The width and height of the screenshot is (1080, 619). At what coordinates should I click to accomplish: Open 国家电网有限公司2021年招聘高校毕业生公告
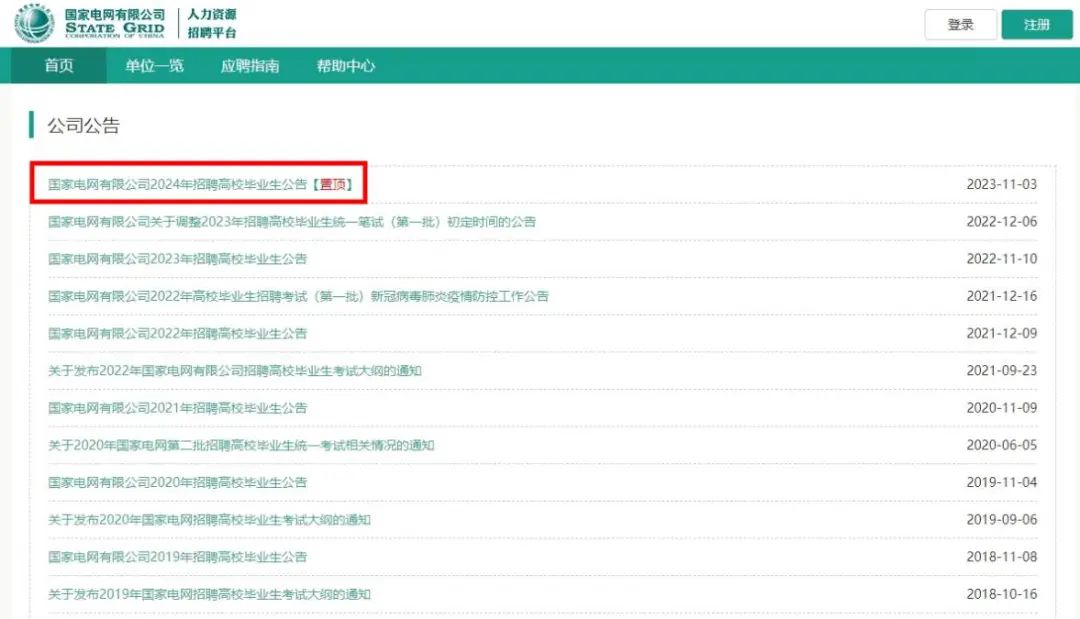tap(178, 408)
